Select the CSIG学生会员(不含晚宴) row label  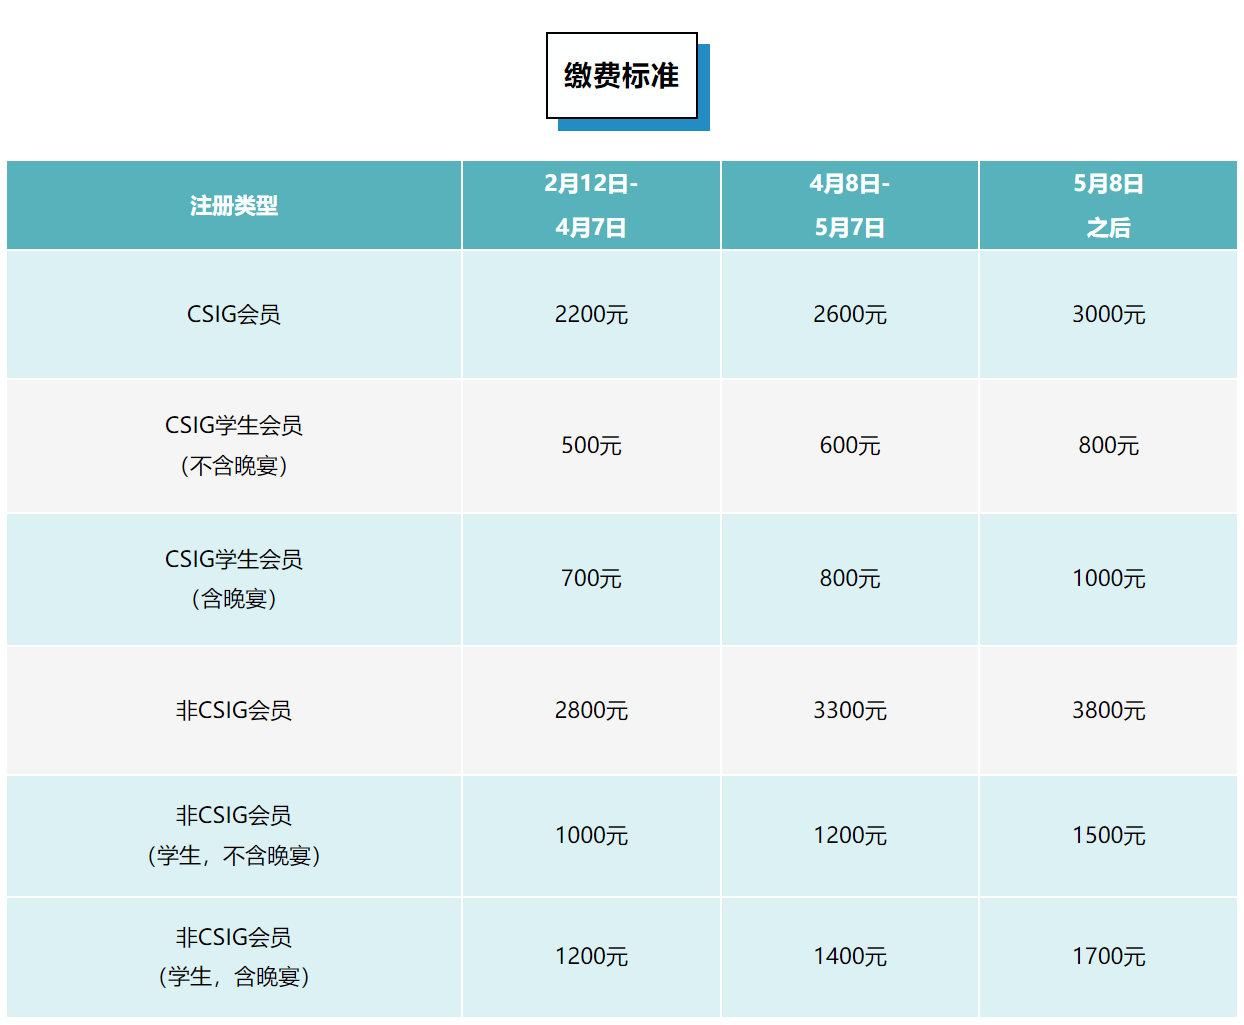pos(234,446)
